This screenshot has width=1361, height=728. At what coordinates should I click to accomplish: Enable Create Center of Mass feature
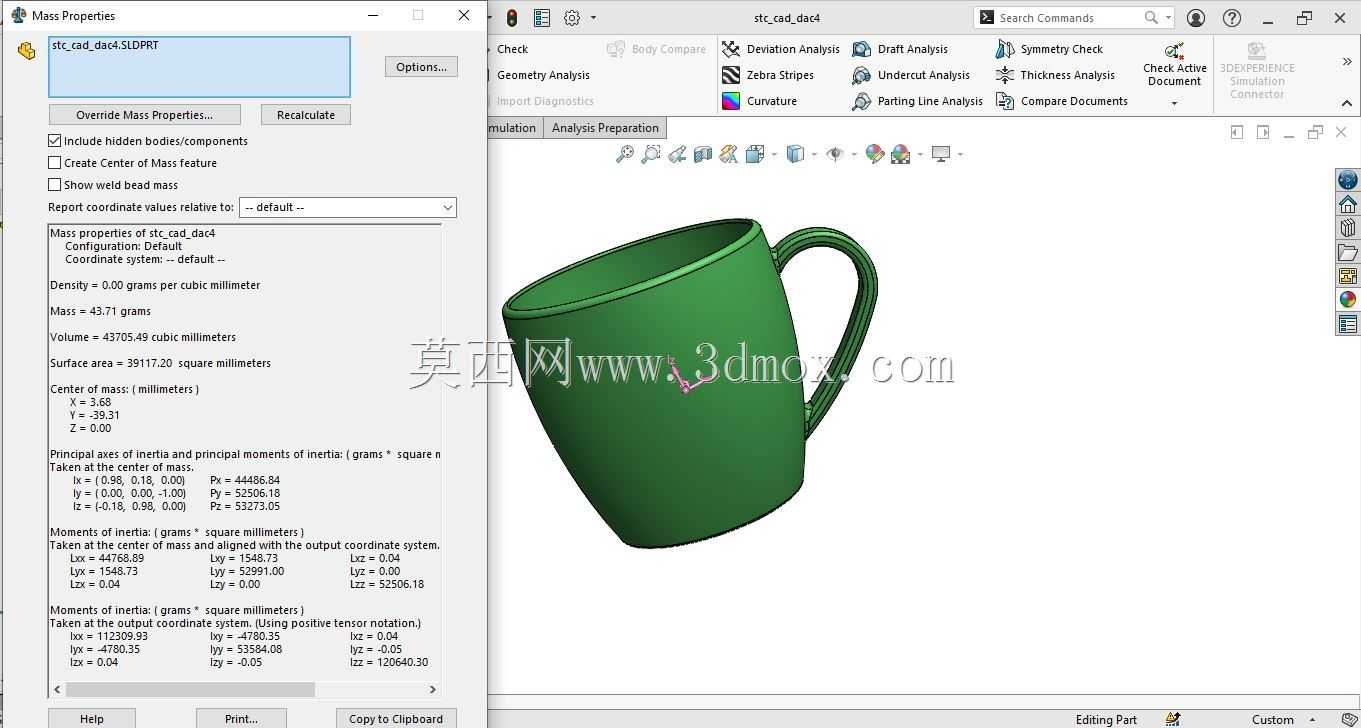tap(55, 163)
